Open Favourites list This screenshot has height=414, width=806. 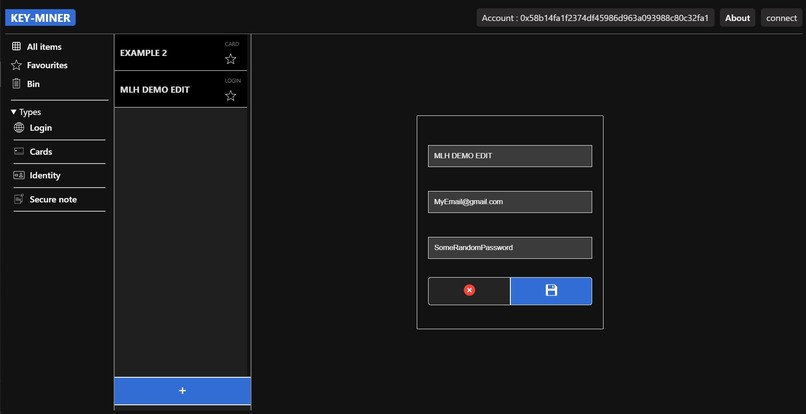coord(47,65)
